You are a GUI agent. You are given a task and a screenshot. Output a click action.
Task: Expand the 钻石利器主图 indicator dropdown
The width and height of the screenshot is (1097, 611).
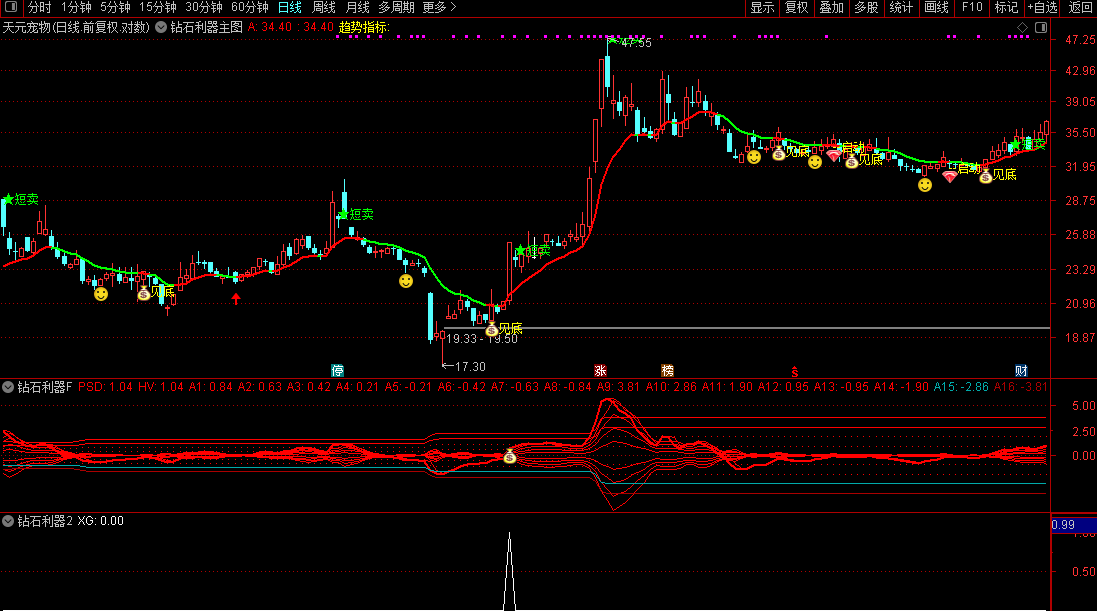pos(161,27)
